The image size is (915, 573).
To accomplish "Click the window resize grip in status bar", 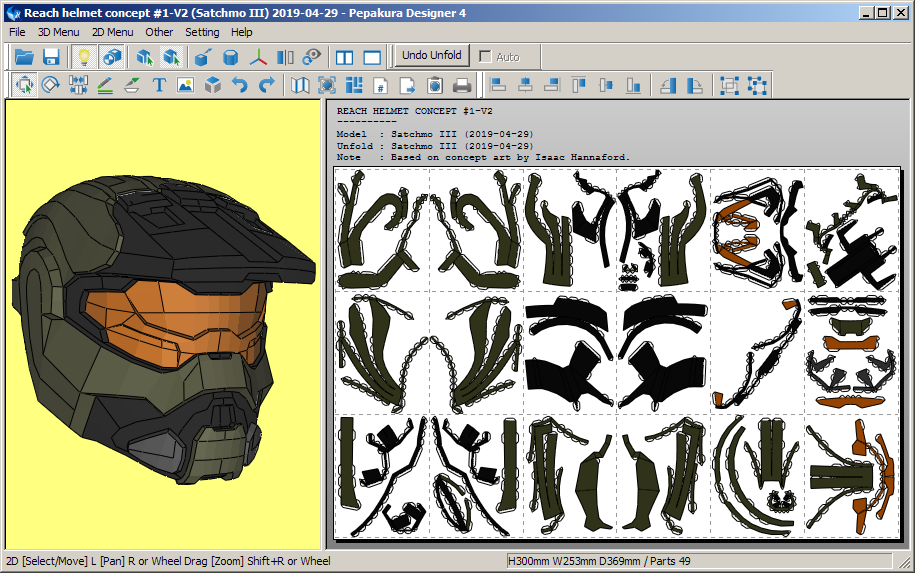I will point(904,562).
